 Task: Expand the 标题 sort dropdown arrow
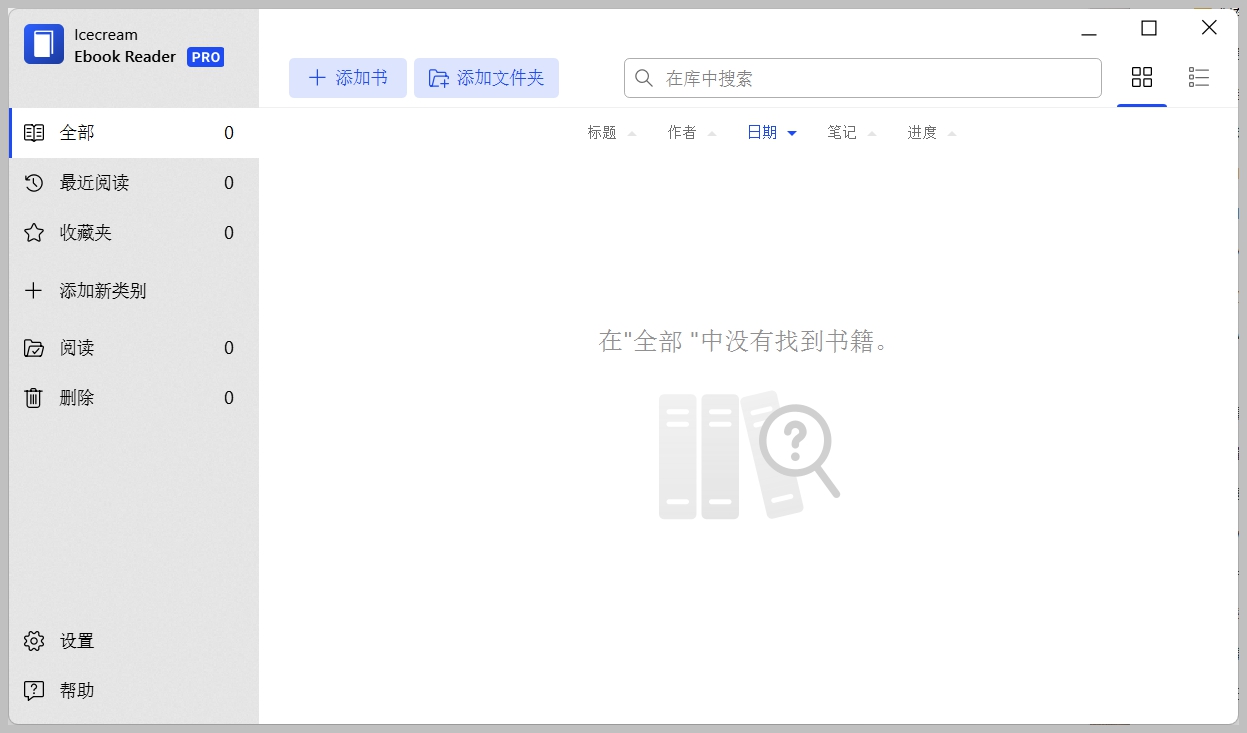coord(631,132)
